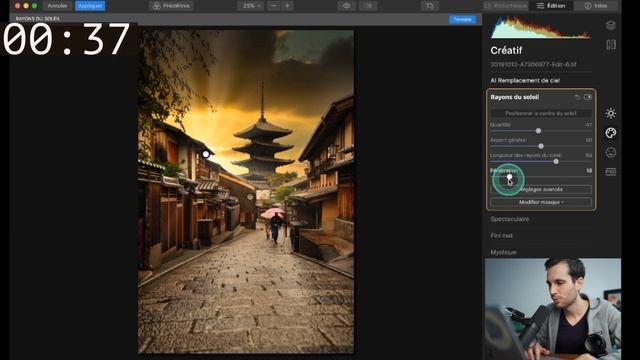This screenshot has width=640, height=360.
Task: Click the Pénétration value 18
Action: [x=589, y=171]
